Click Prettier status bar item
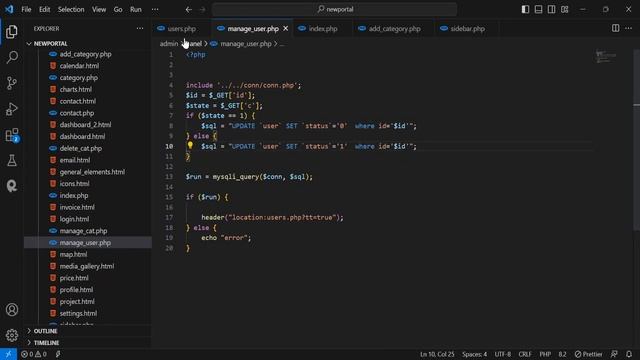This screenshot has height=360, width=640. [588, 354]
